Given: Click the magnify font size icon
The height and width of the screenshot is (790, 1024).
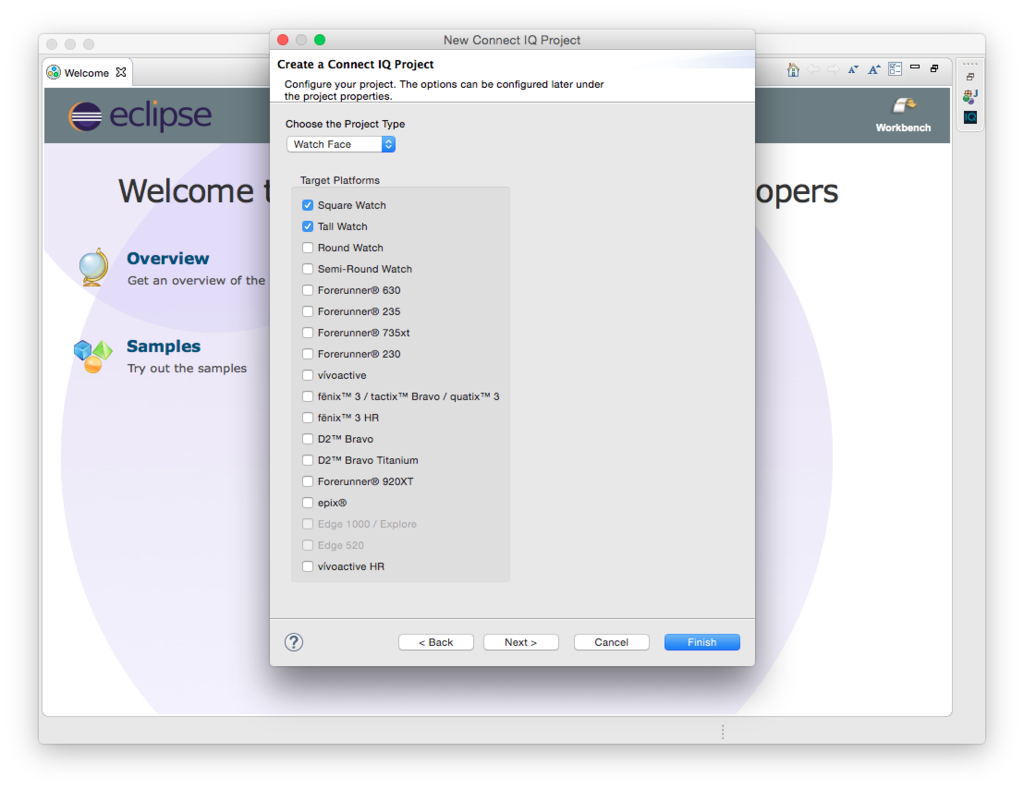Looking at the screenshot, I should [x=874, y=70].
